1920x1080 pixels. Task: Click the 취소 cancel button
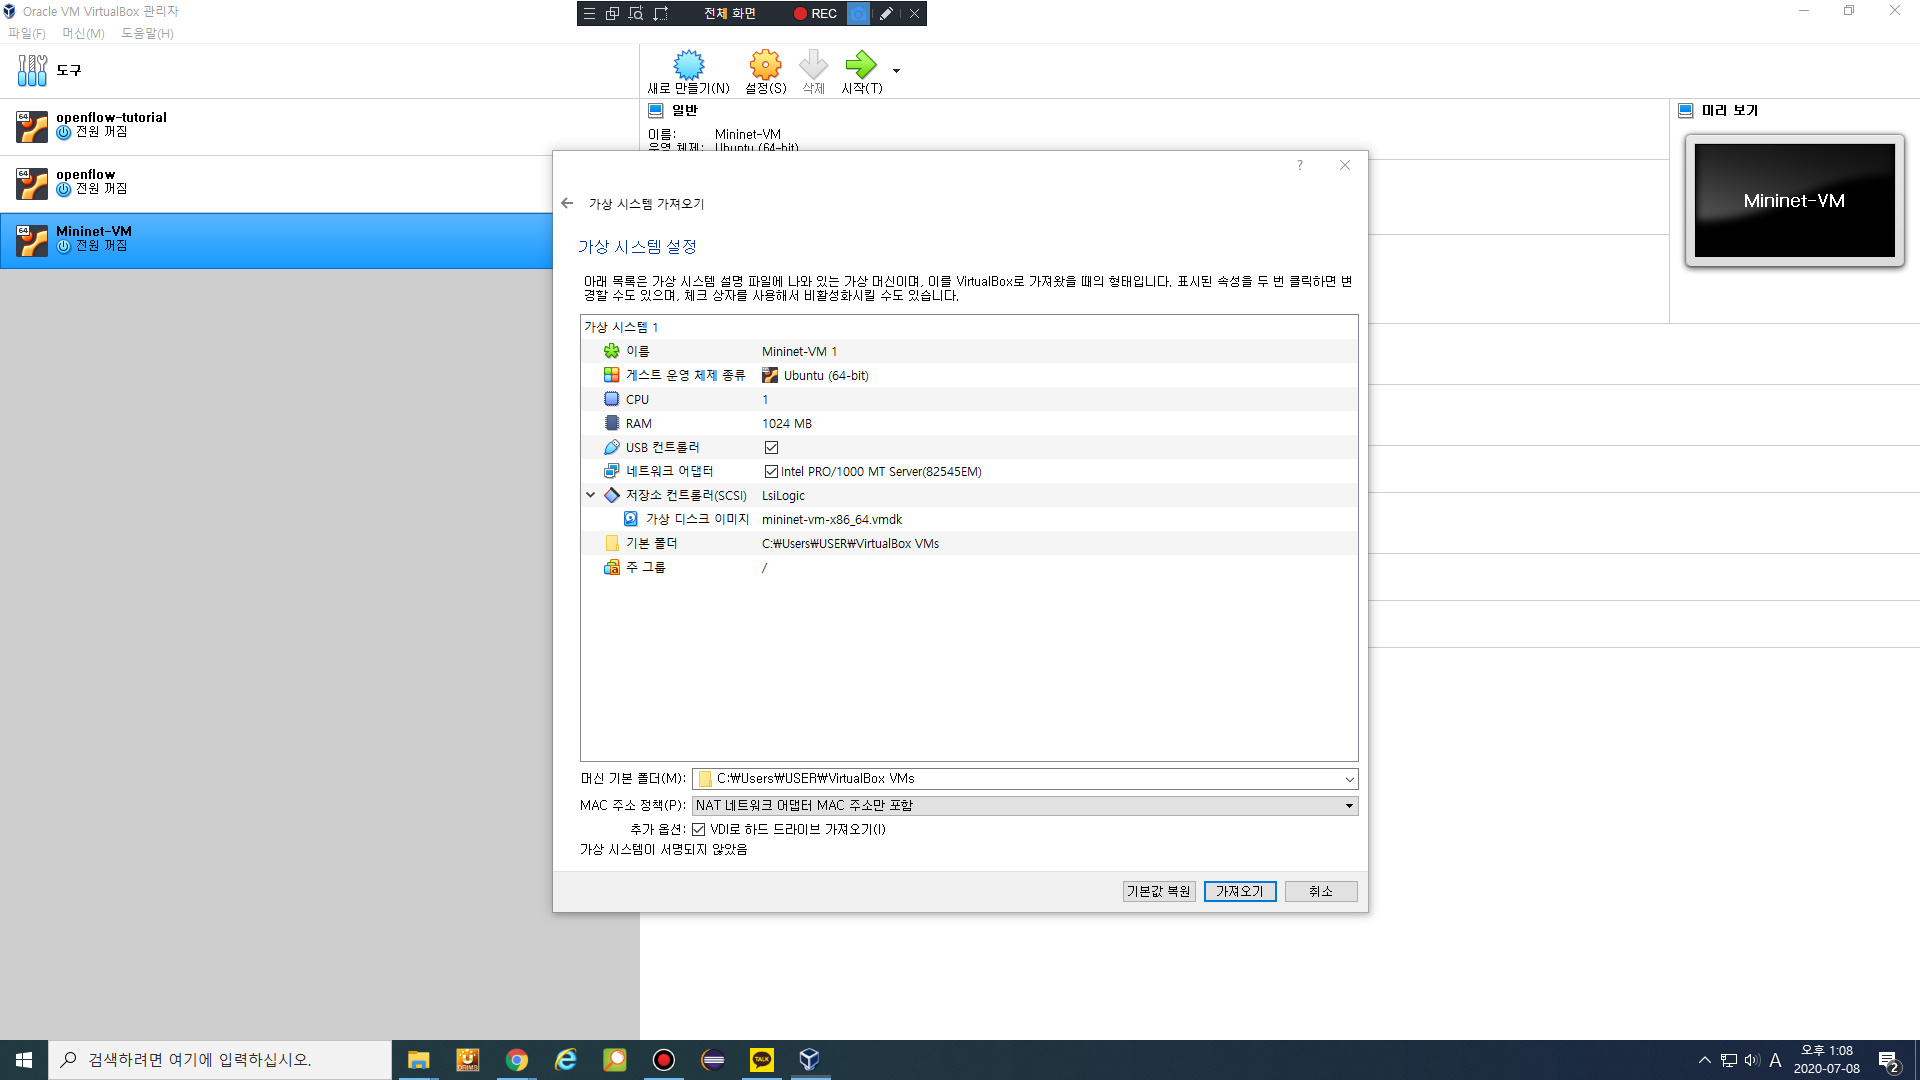pyautogui.click(x=1321, y=892)
